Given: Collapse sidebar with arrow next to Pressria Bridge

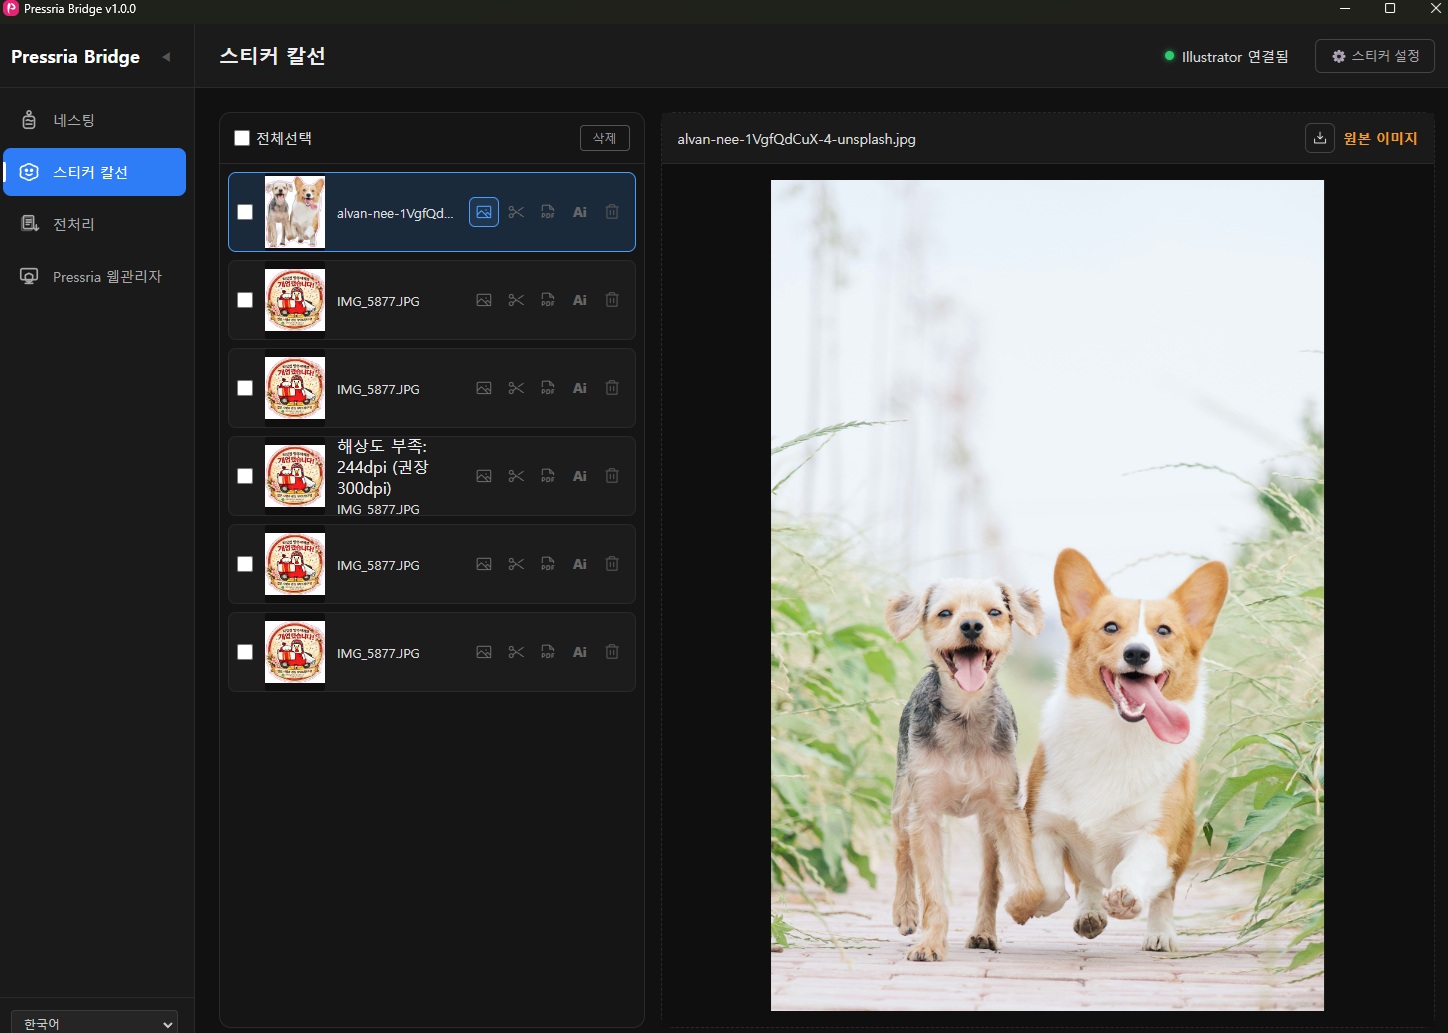Looking at the screenshot, I should click(166, 57).
